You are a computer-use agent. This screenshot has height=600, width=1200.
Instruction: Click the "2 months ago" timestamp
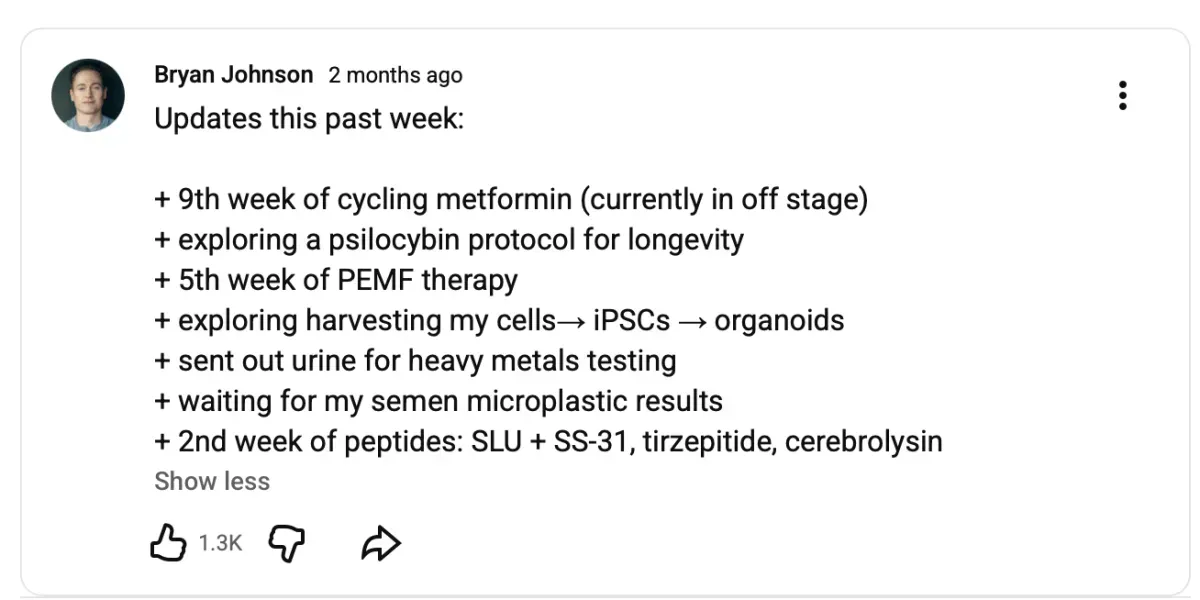point(395,75)
